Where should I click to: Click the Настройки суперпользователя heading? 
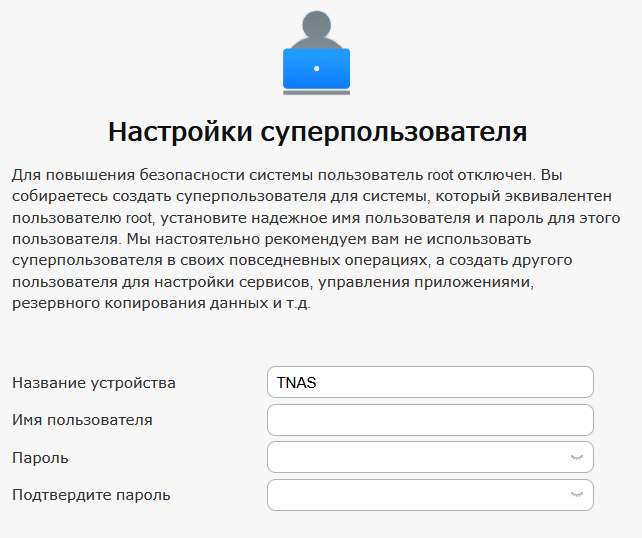point(317,132)
